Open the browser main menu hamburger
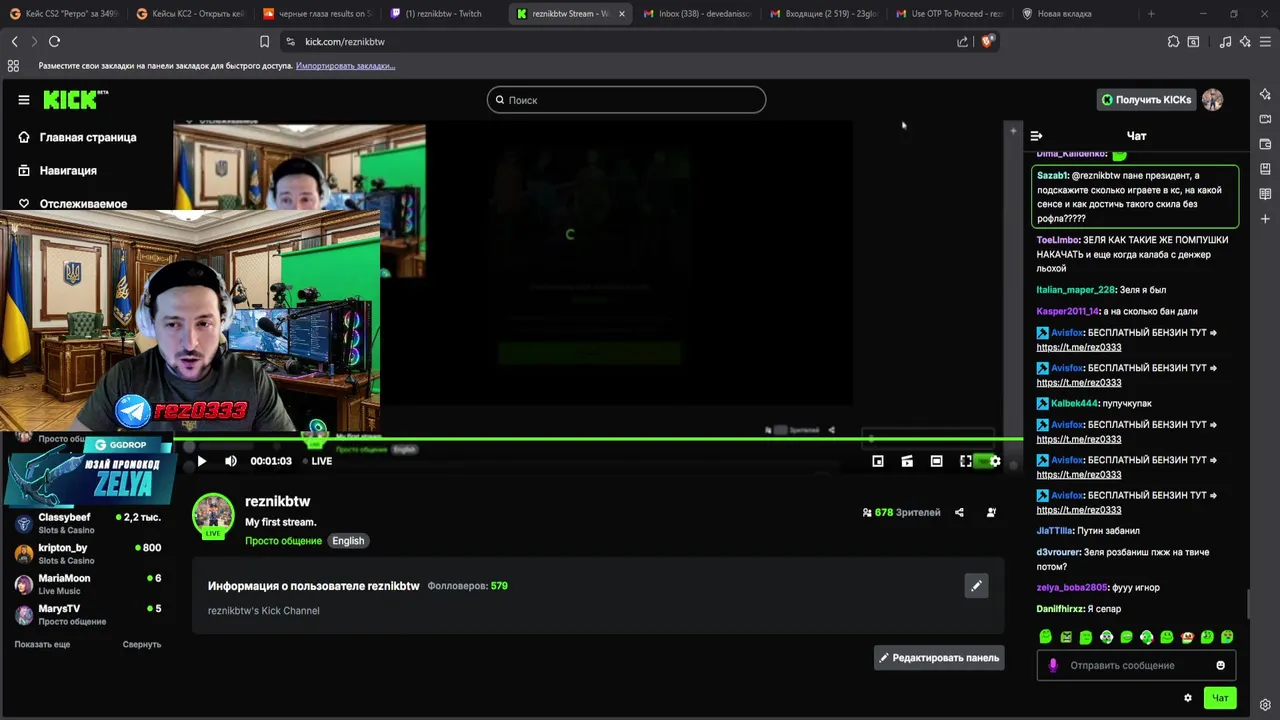 [1265, 41]
